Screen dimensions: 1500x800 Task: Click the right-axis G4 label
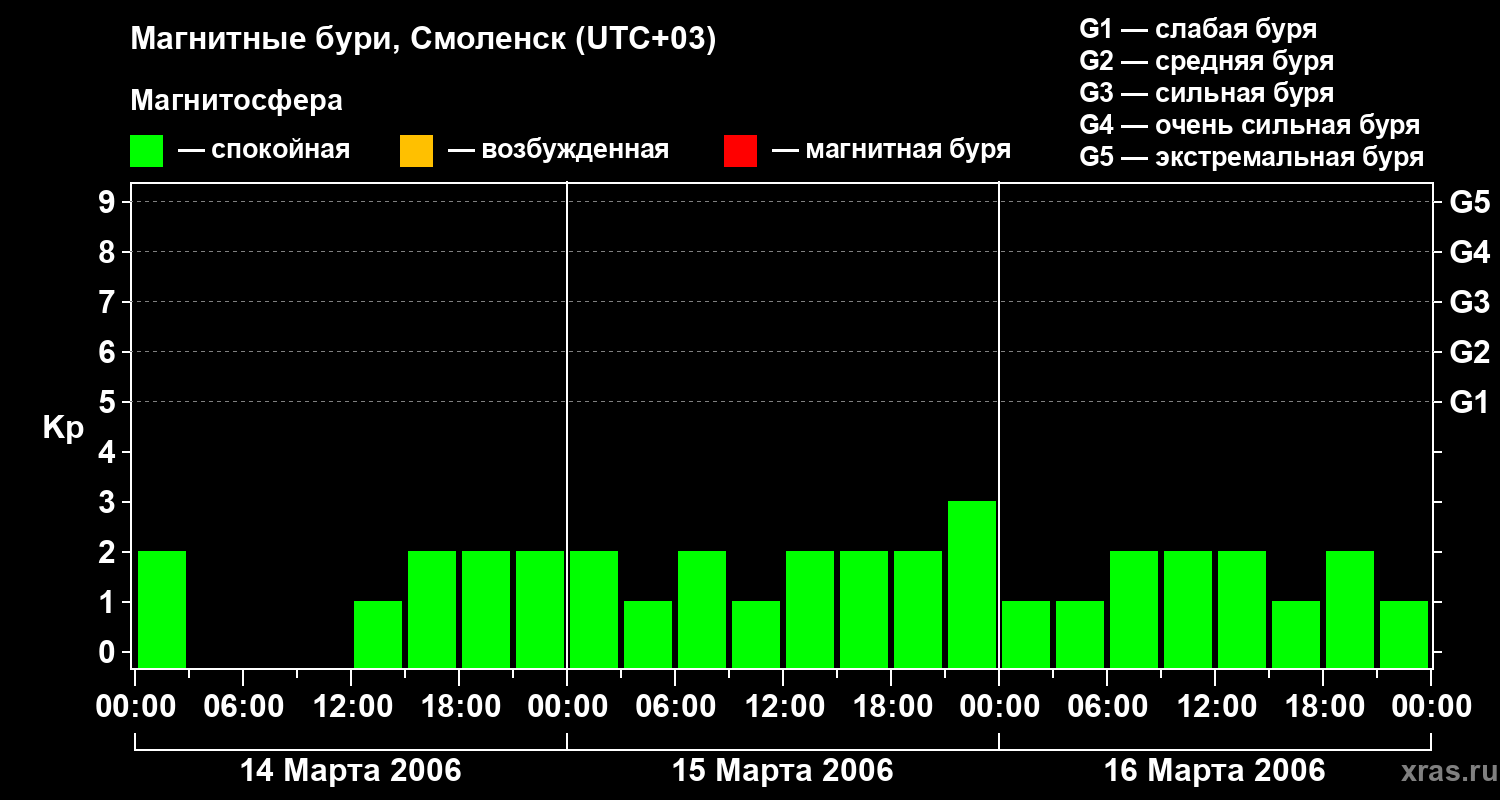coord(1469,253)
